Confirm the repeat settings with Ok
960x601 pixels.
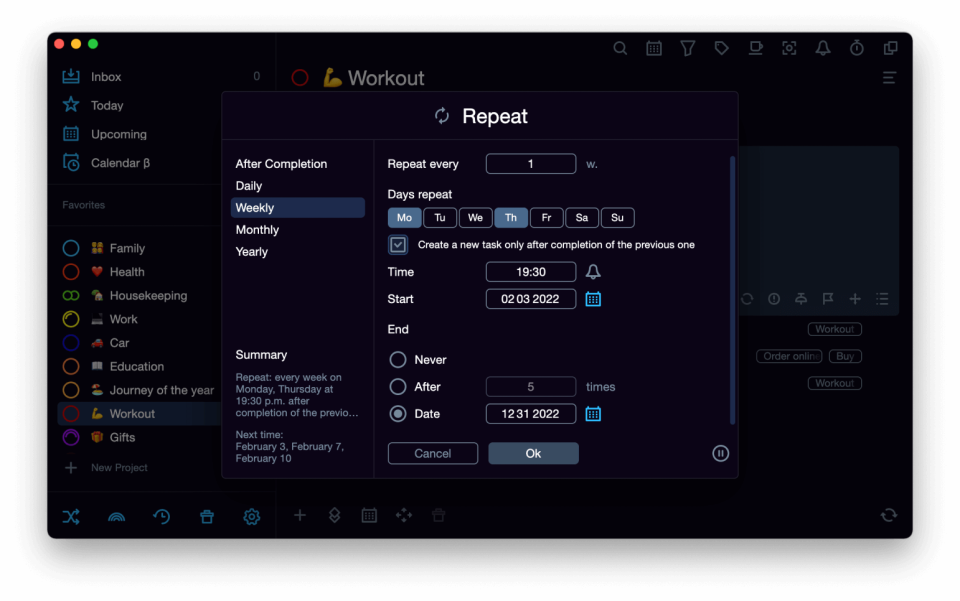pos(533,453)
